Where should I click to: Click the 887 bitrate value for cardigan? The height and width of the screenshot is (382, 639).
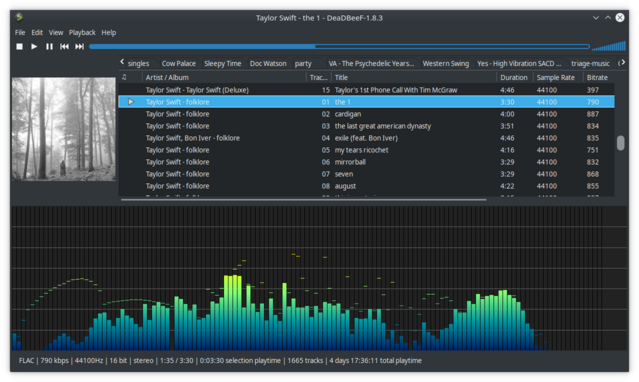(593, 114)
